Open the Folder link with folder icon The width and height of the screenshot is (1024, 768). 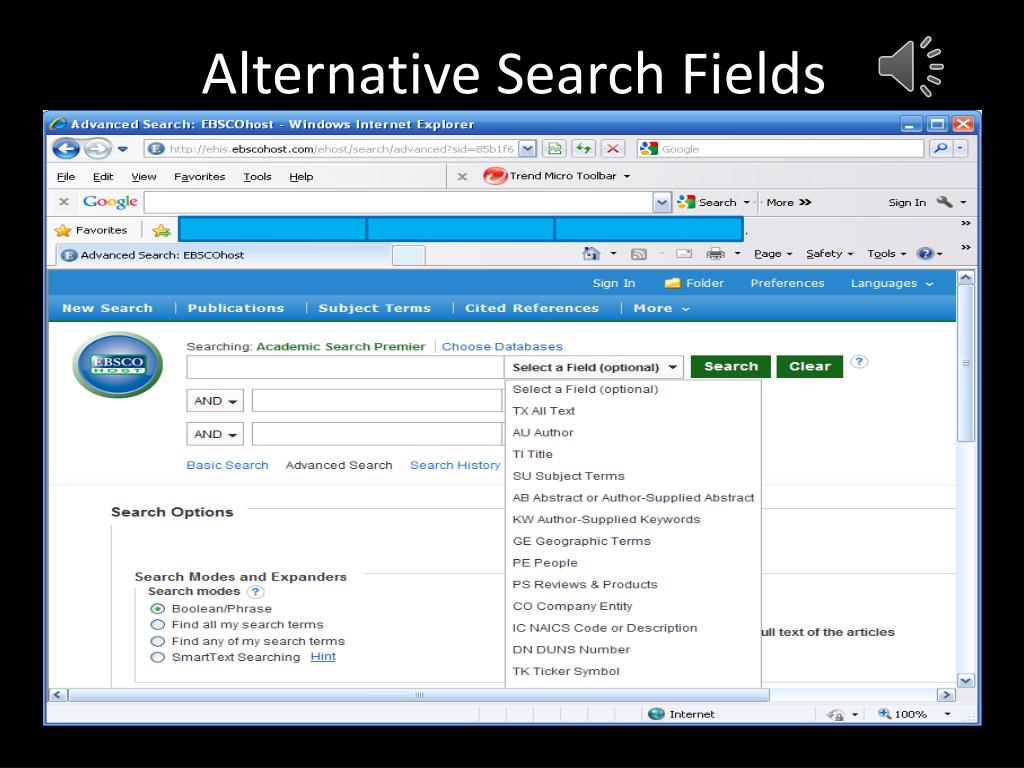coord(694,283)
